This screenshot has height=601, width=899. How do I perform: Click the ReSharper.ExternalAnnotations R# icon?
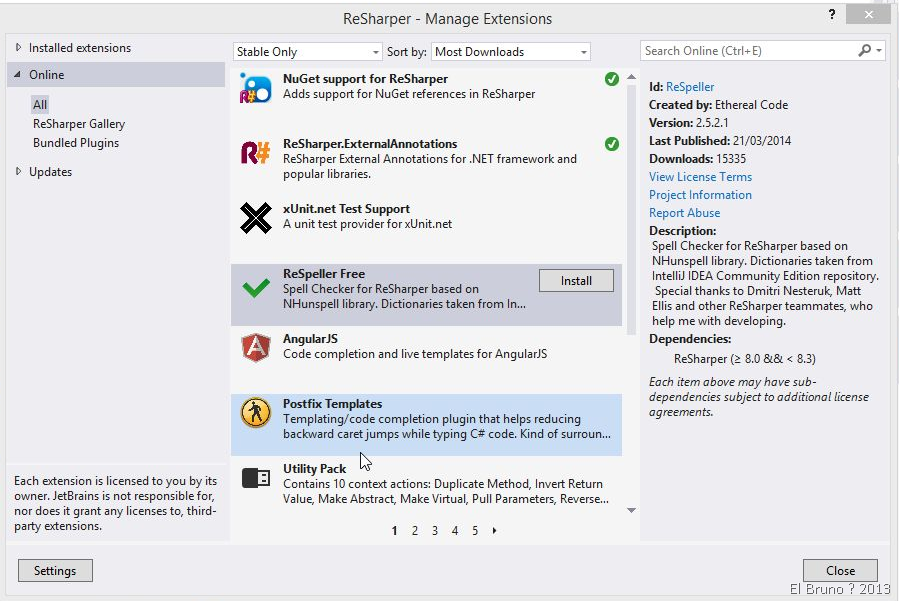256,153
